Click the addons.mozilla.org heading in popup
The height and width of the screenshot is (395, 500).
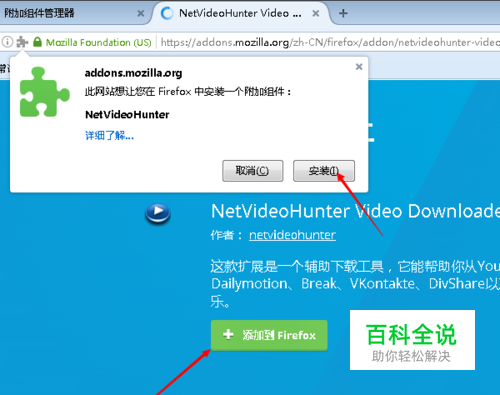(133, 73)
